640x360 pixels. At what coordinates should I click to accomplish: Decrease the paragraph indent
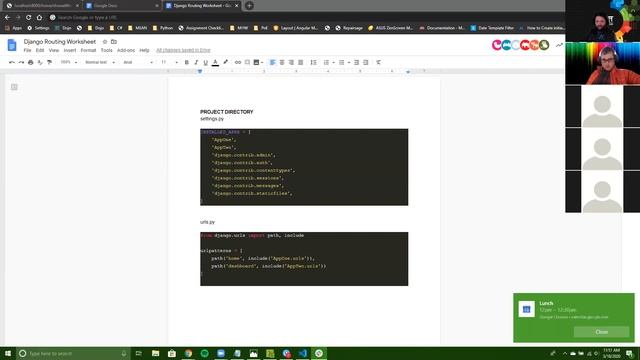[356, 62]
